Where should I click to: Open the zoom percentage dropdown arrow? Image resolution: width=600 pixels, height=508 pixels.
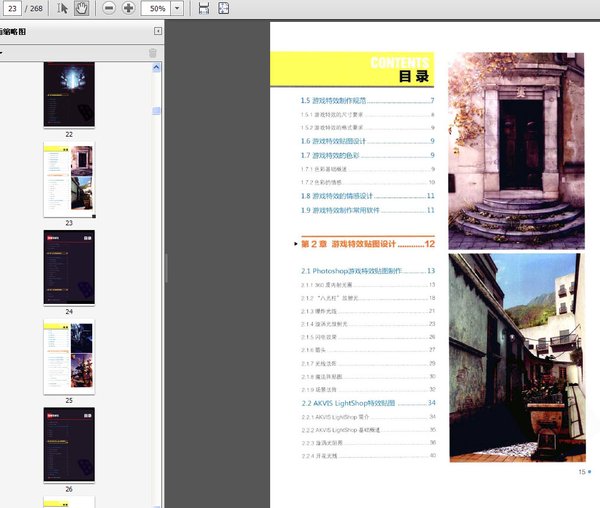click(x=177, y=8)
